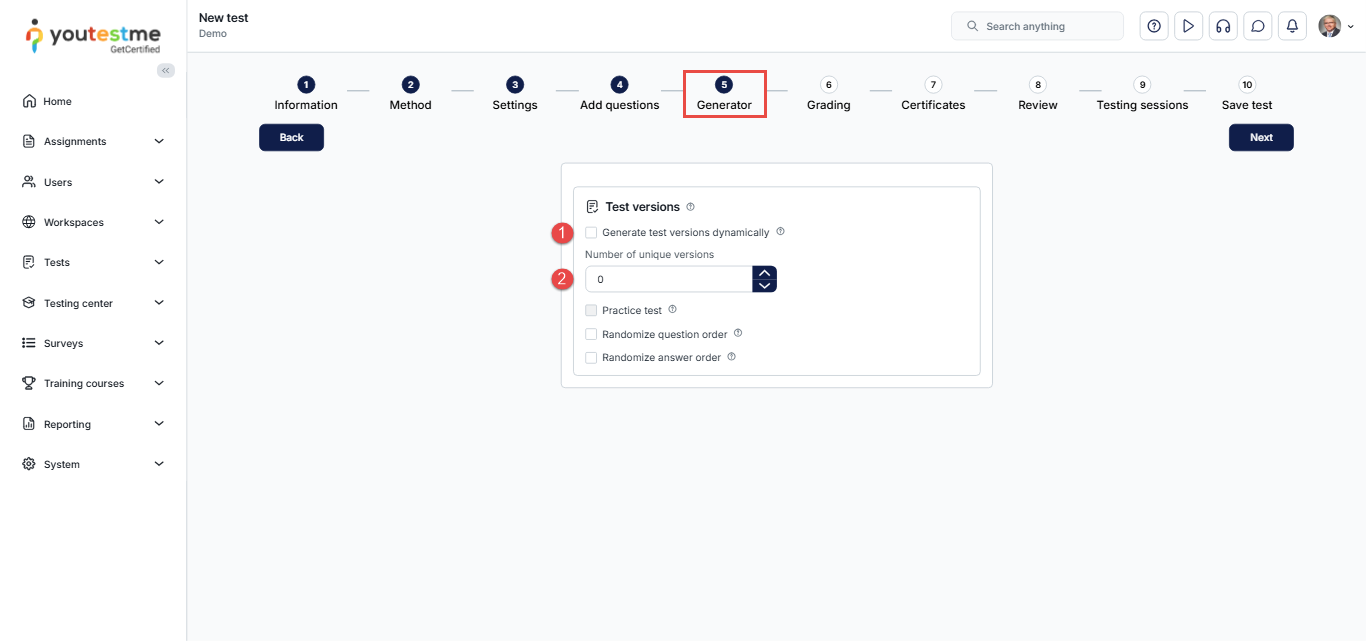Go to step 6 Grading
The height and width of the screenshot is (641, 1366).
(828, 95)
